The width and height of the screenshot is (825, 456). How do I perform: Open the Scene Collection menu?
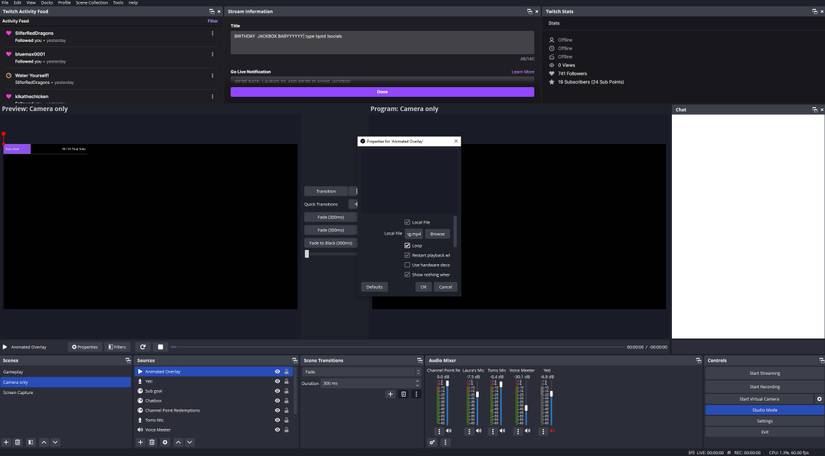coord(92,3)
